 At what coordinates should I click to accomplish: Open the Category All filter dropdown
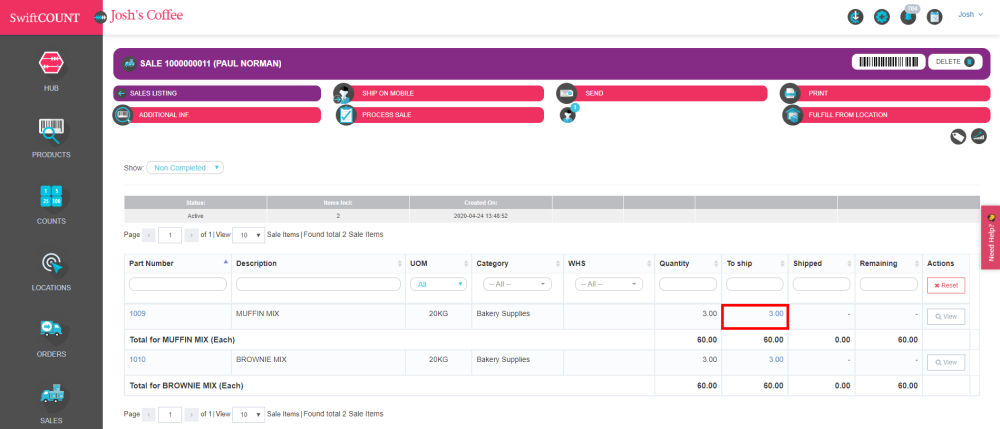click(x=517, y=284)
